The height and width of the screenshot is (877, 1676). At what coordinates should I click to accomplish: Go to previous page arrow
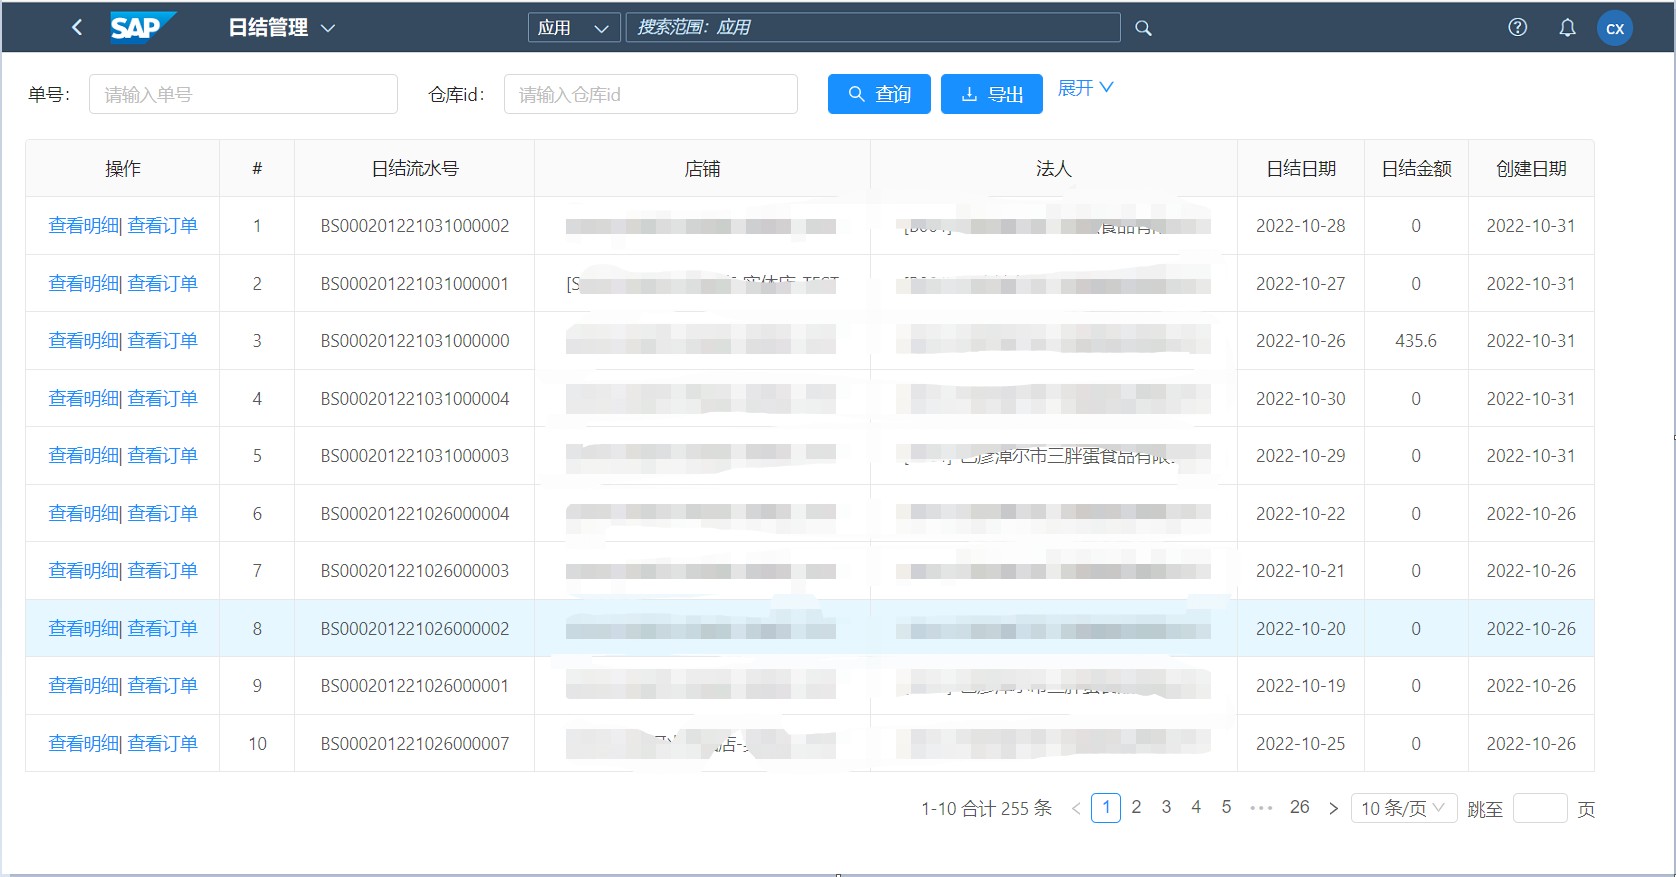tap(1076, 808)
